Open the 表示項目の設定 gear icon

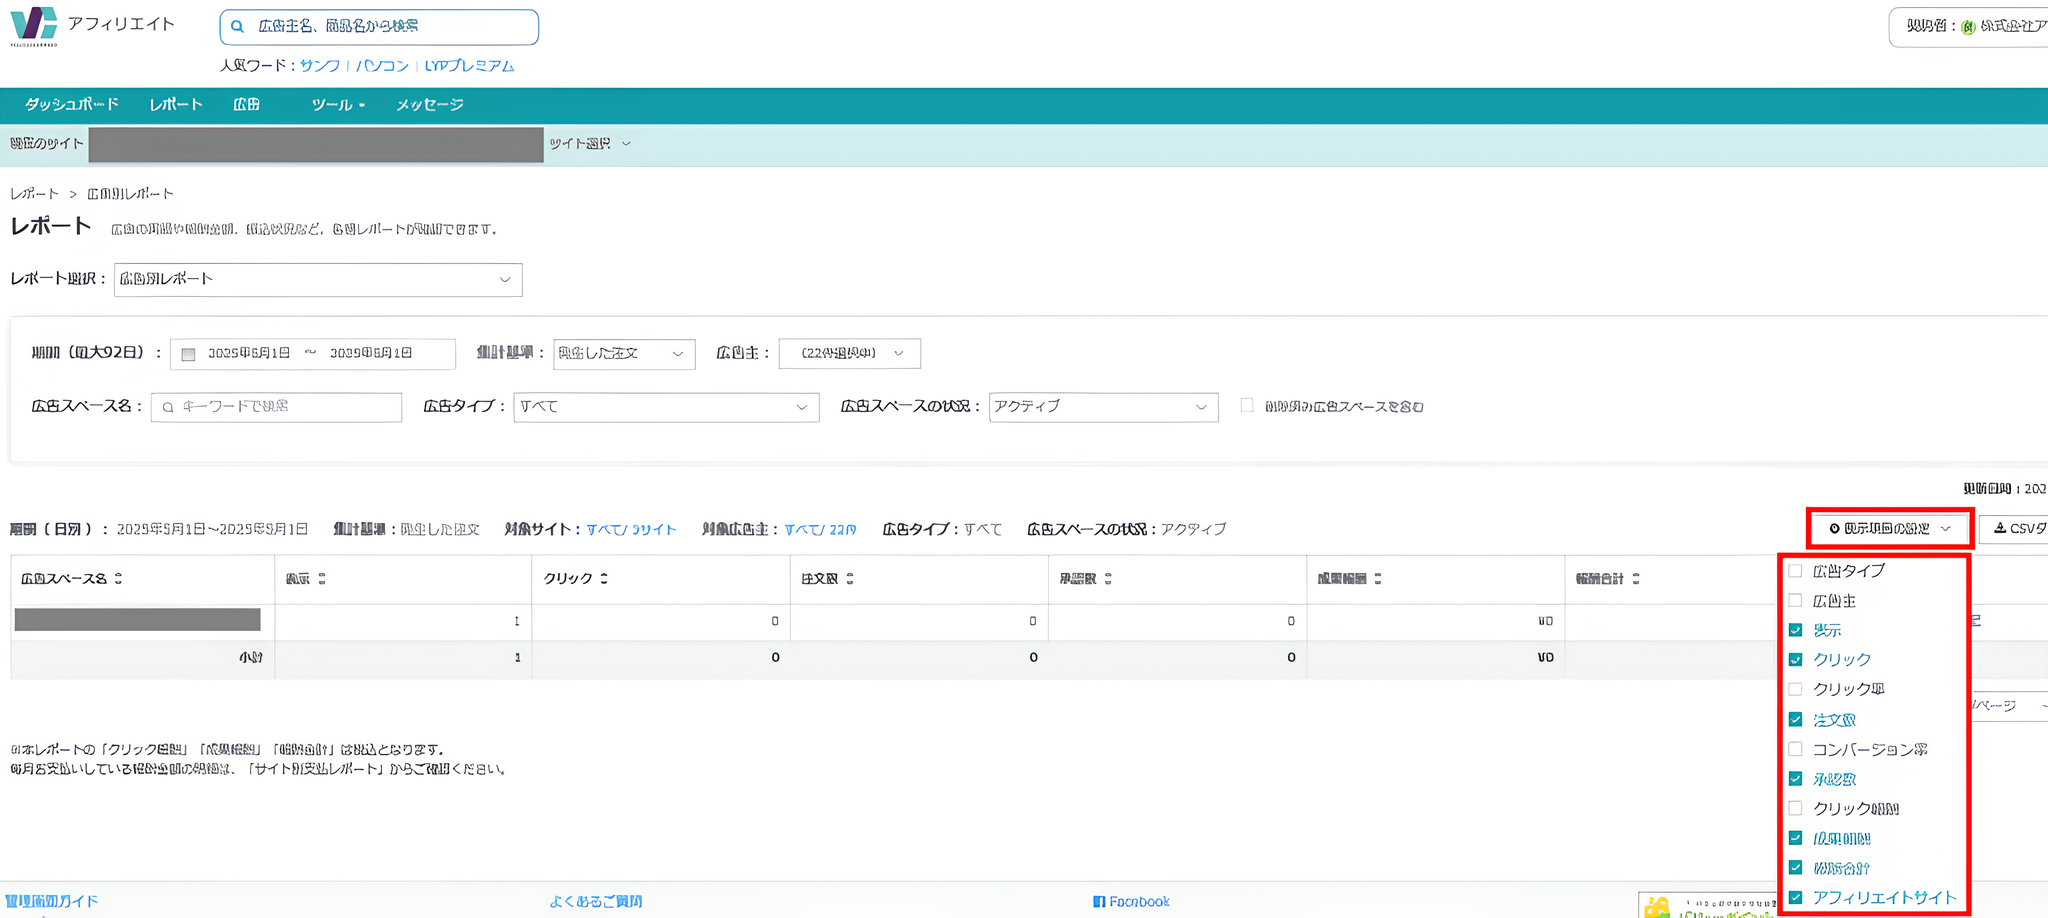coord(1834,528)
